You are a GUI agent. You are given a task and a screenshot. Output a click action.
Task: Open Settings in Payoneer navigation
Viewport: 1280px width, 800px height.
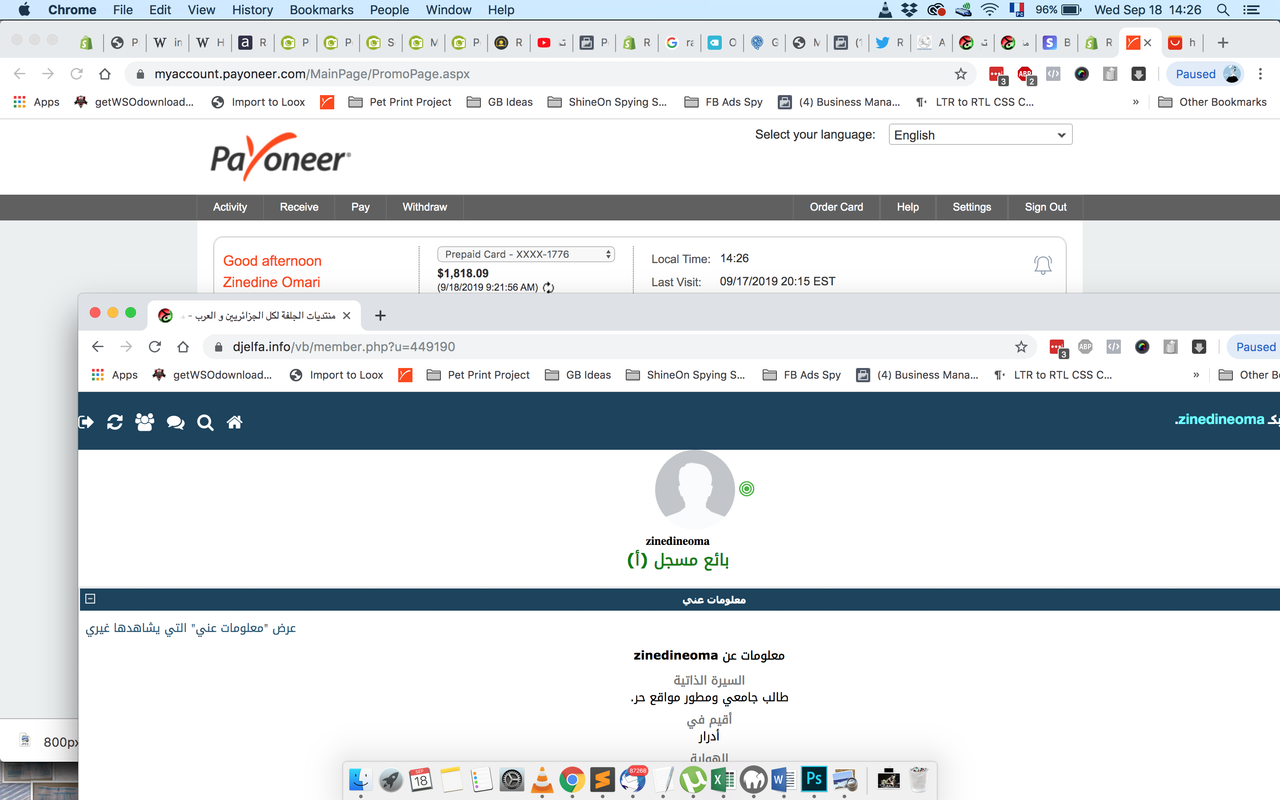[972, 207]
